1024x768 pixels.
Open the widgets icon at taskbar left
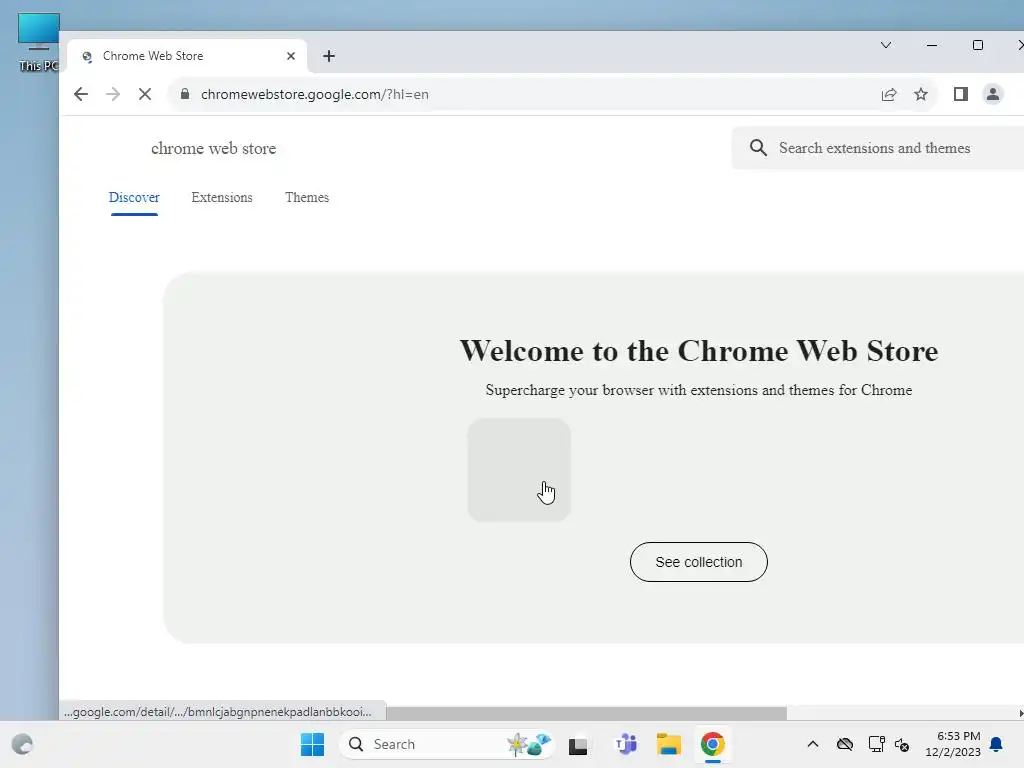(23, 744)
